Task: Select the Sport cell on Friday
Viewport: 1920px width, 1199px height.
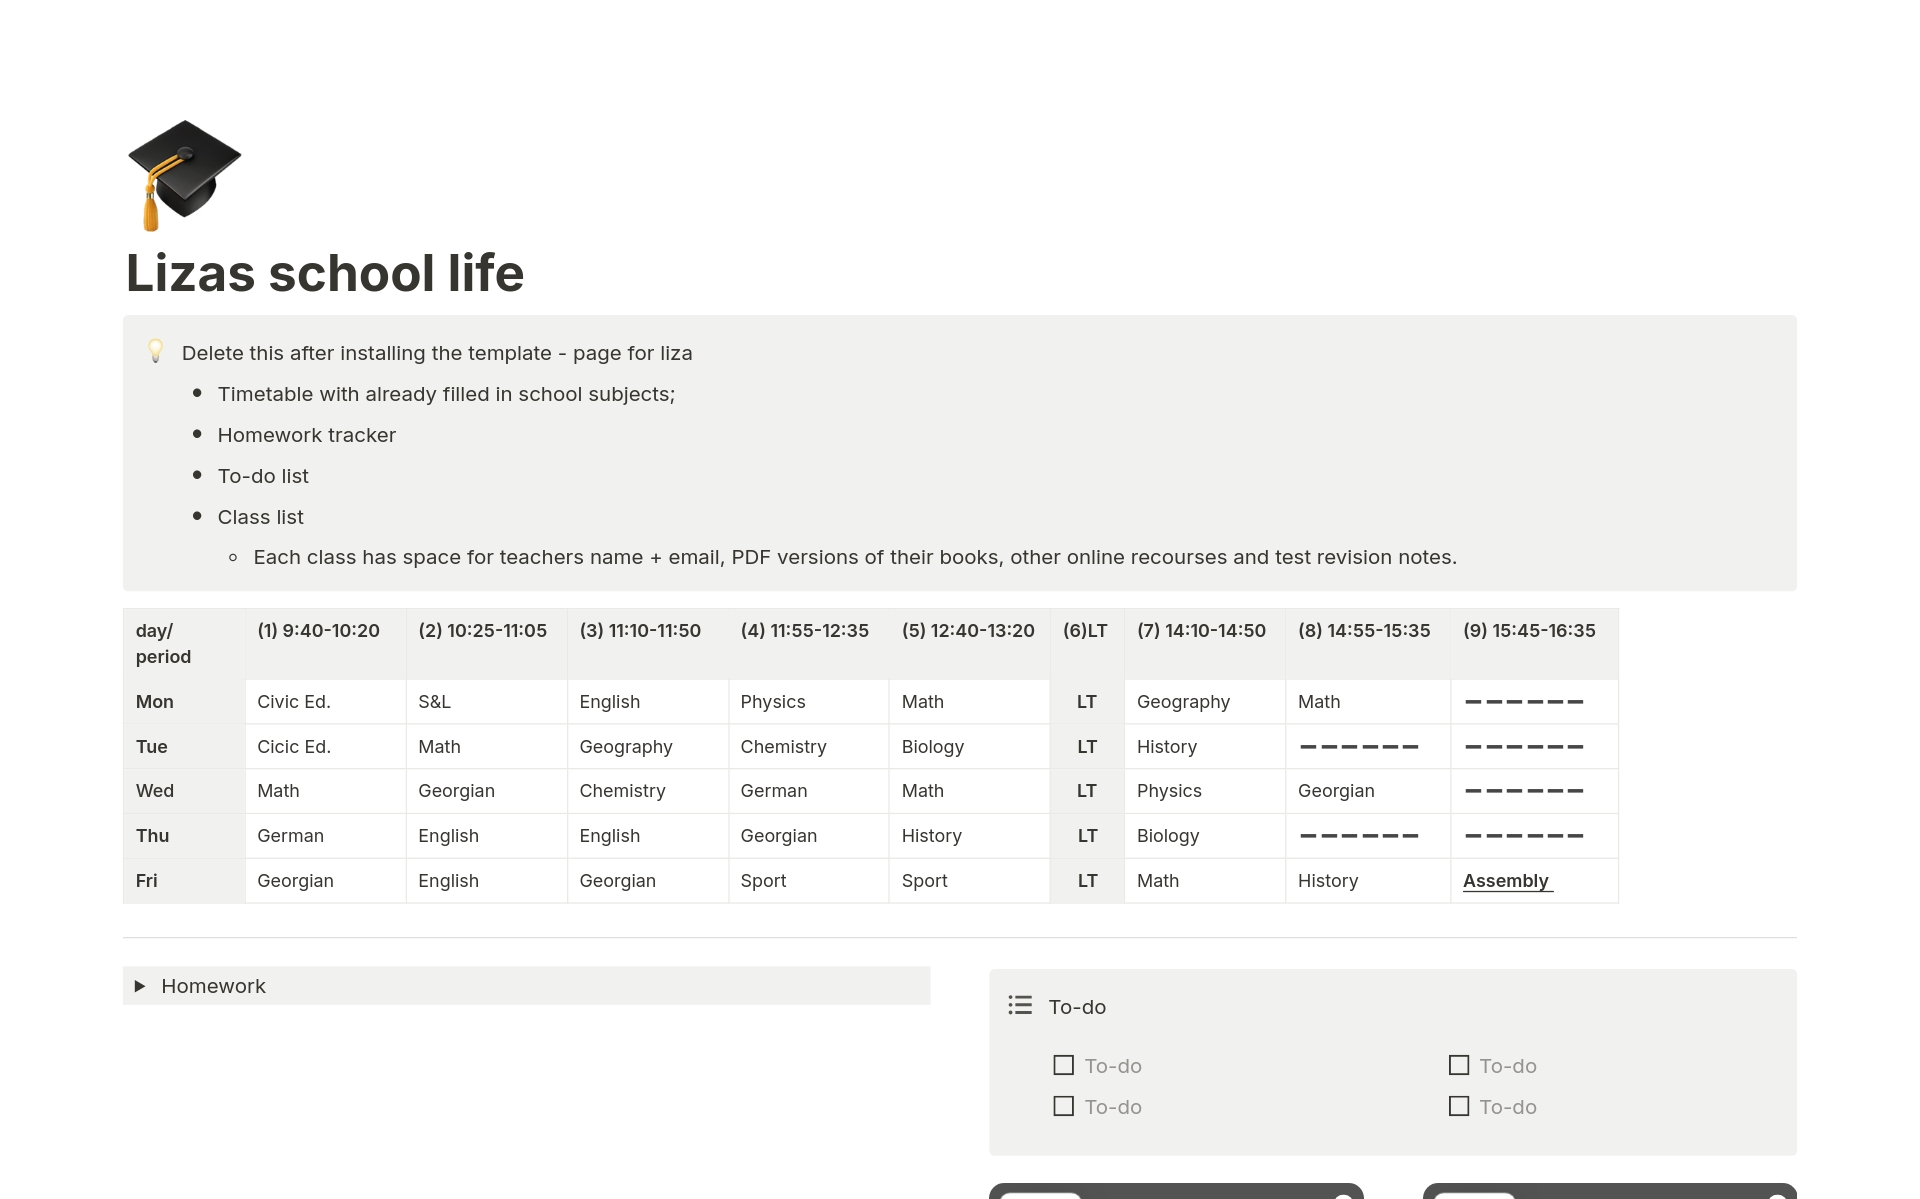Action: [x=763, y=880]
